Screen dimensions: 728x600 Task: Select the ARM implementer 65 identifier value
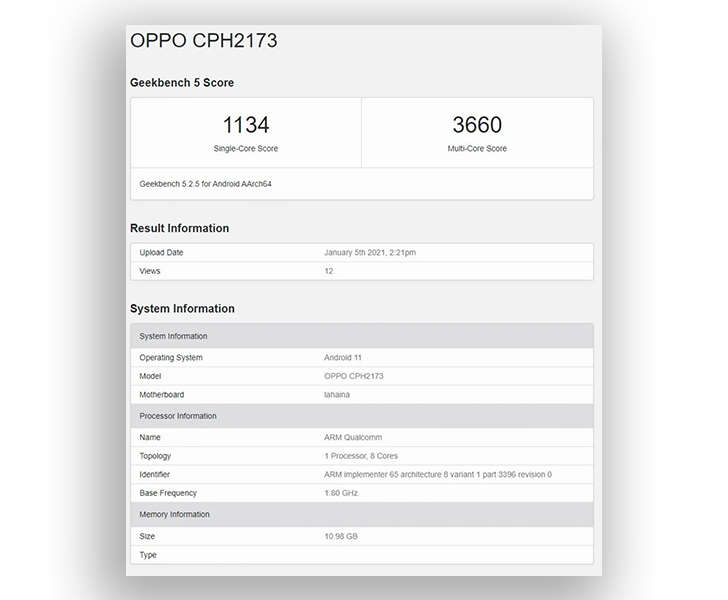(x=438, y=475)
